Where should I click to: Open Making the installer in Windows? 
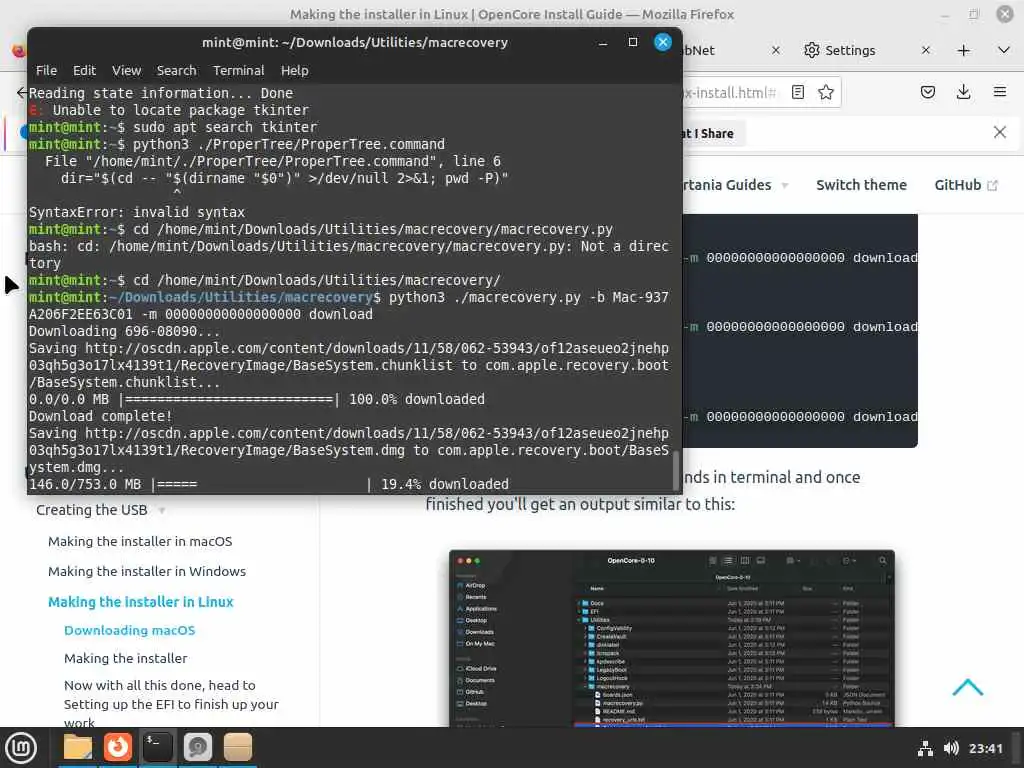[147, 571]
